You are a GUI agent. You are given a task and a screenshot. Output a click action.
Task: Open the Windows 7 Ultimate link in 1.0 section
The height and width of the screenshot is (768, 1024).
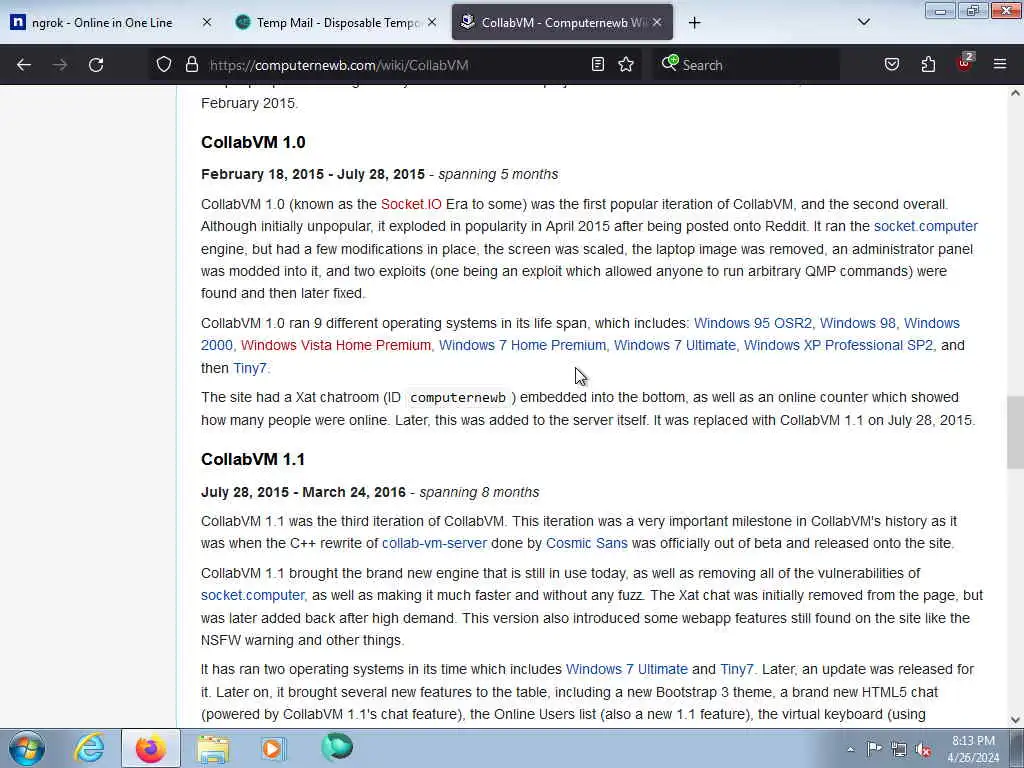[x=675, y=345]
